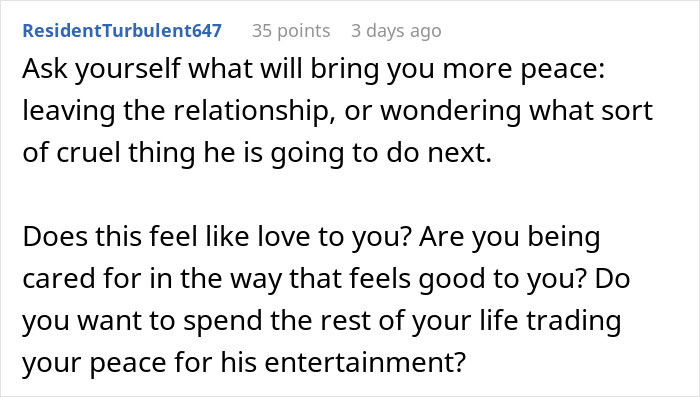The height and width of the screenshot is (397, 700).
Task: Click the 35 points score
Action: click(291, 31)
